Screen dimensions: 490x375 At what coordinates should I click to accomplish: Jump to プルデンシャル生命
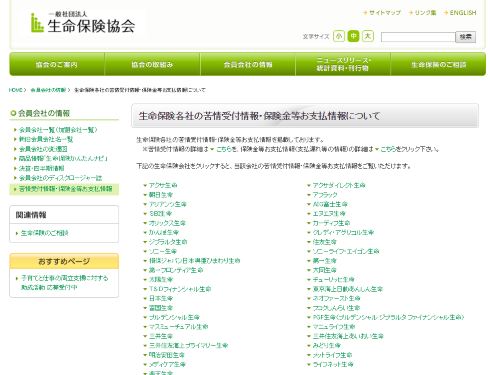click(x=174, y=317)
